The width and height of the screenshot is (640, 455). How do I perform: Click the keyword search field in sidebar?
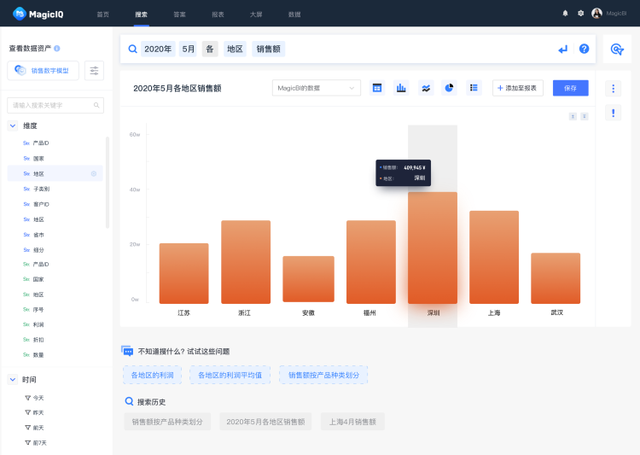tap(56, 105)
